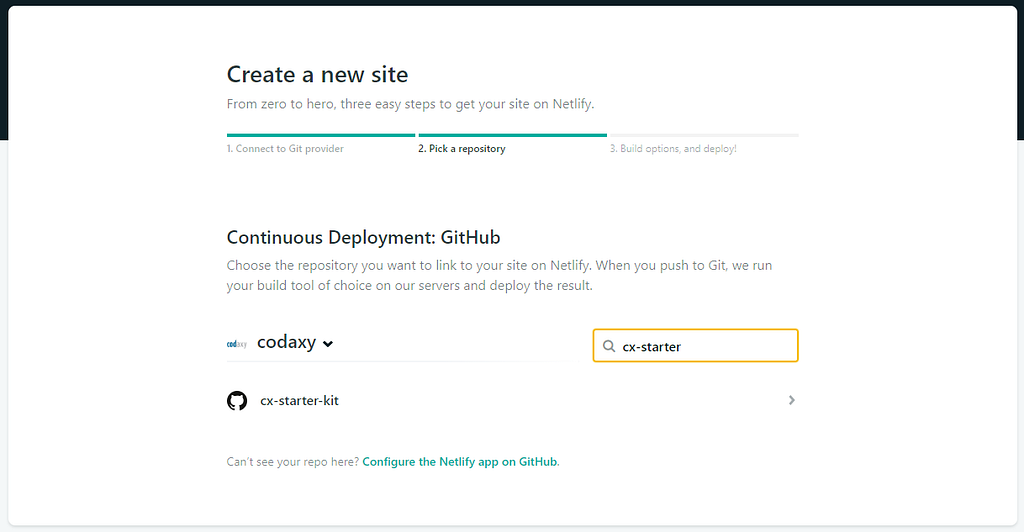The width and height of the screenshot is (1024, 532).
Task: Click the magnifying glass search icon
Action: (609, 346)
